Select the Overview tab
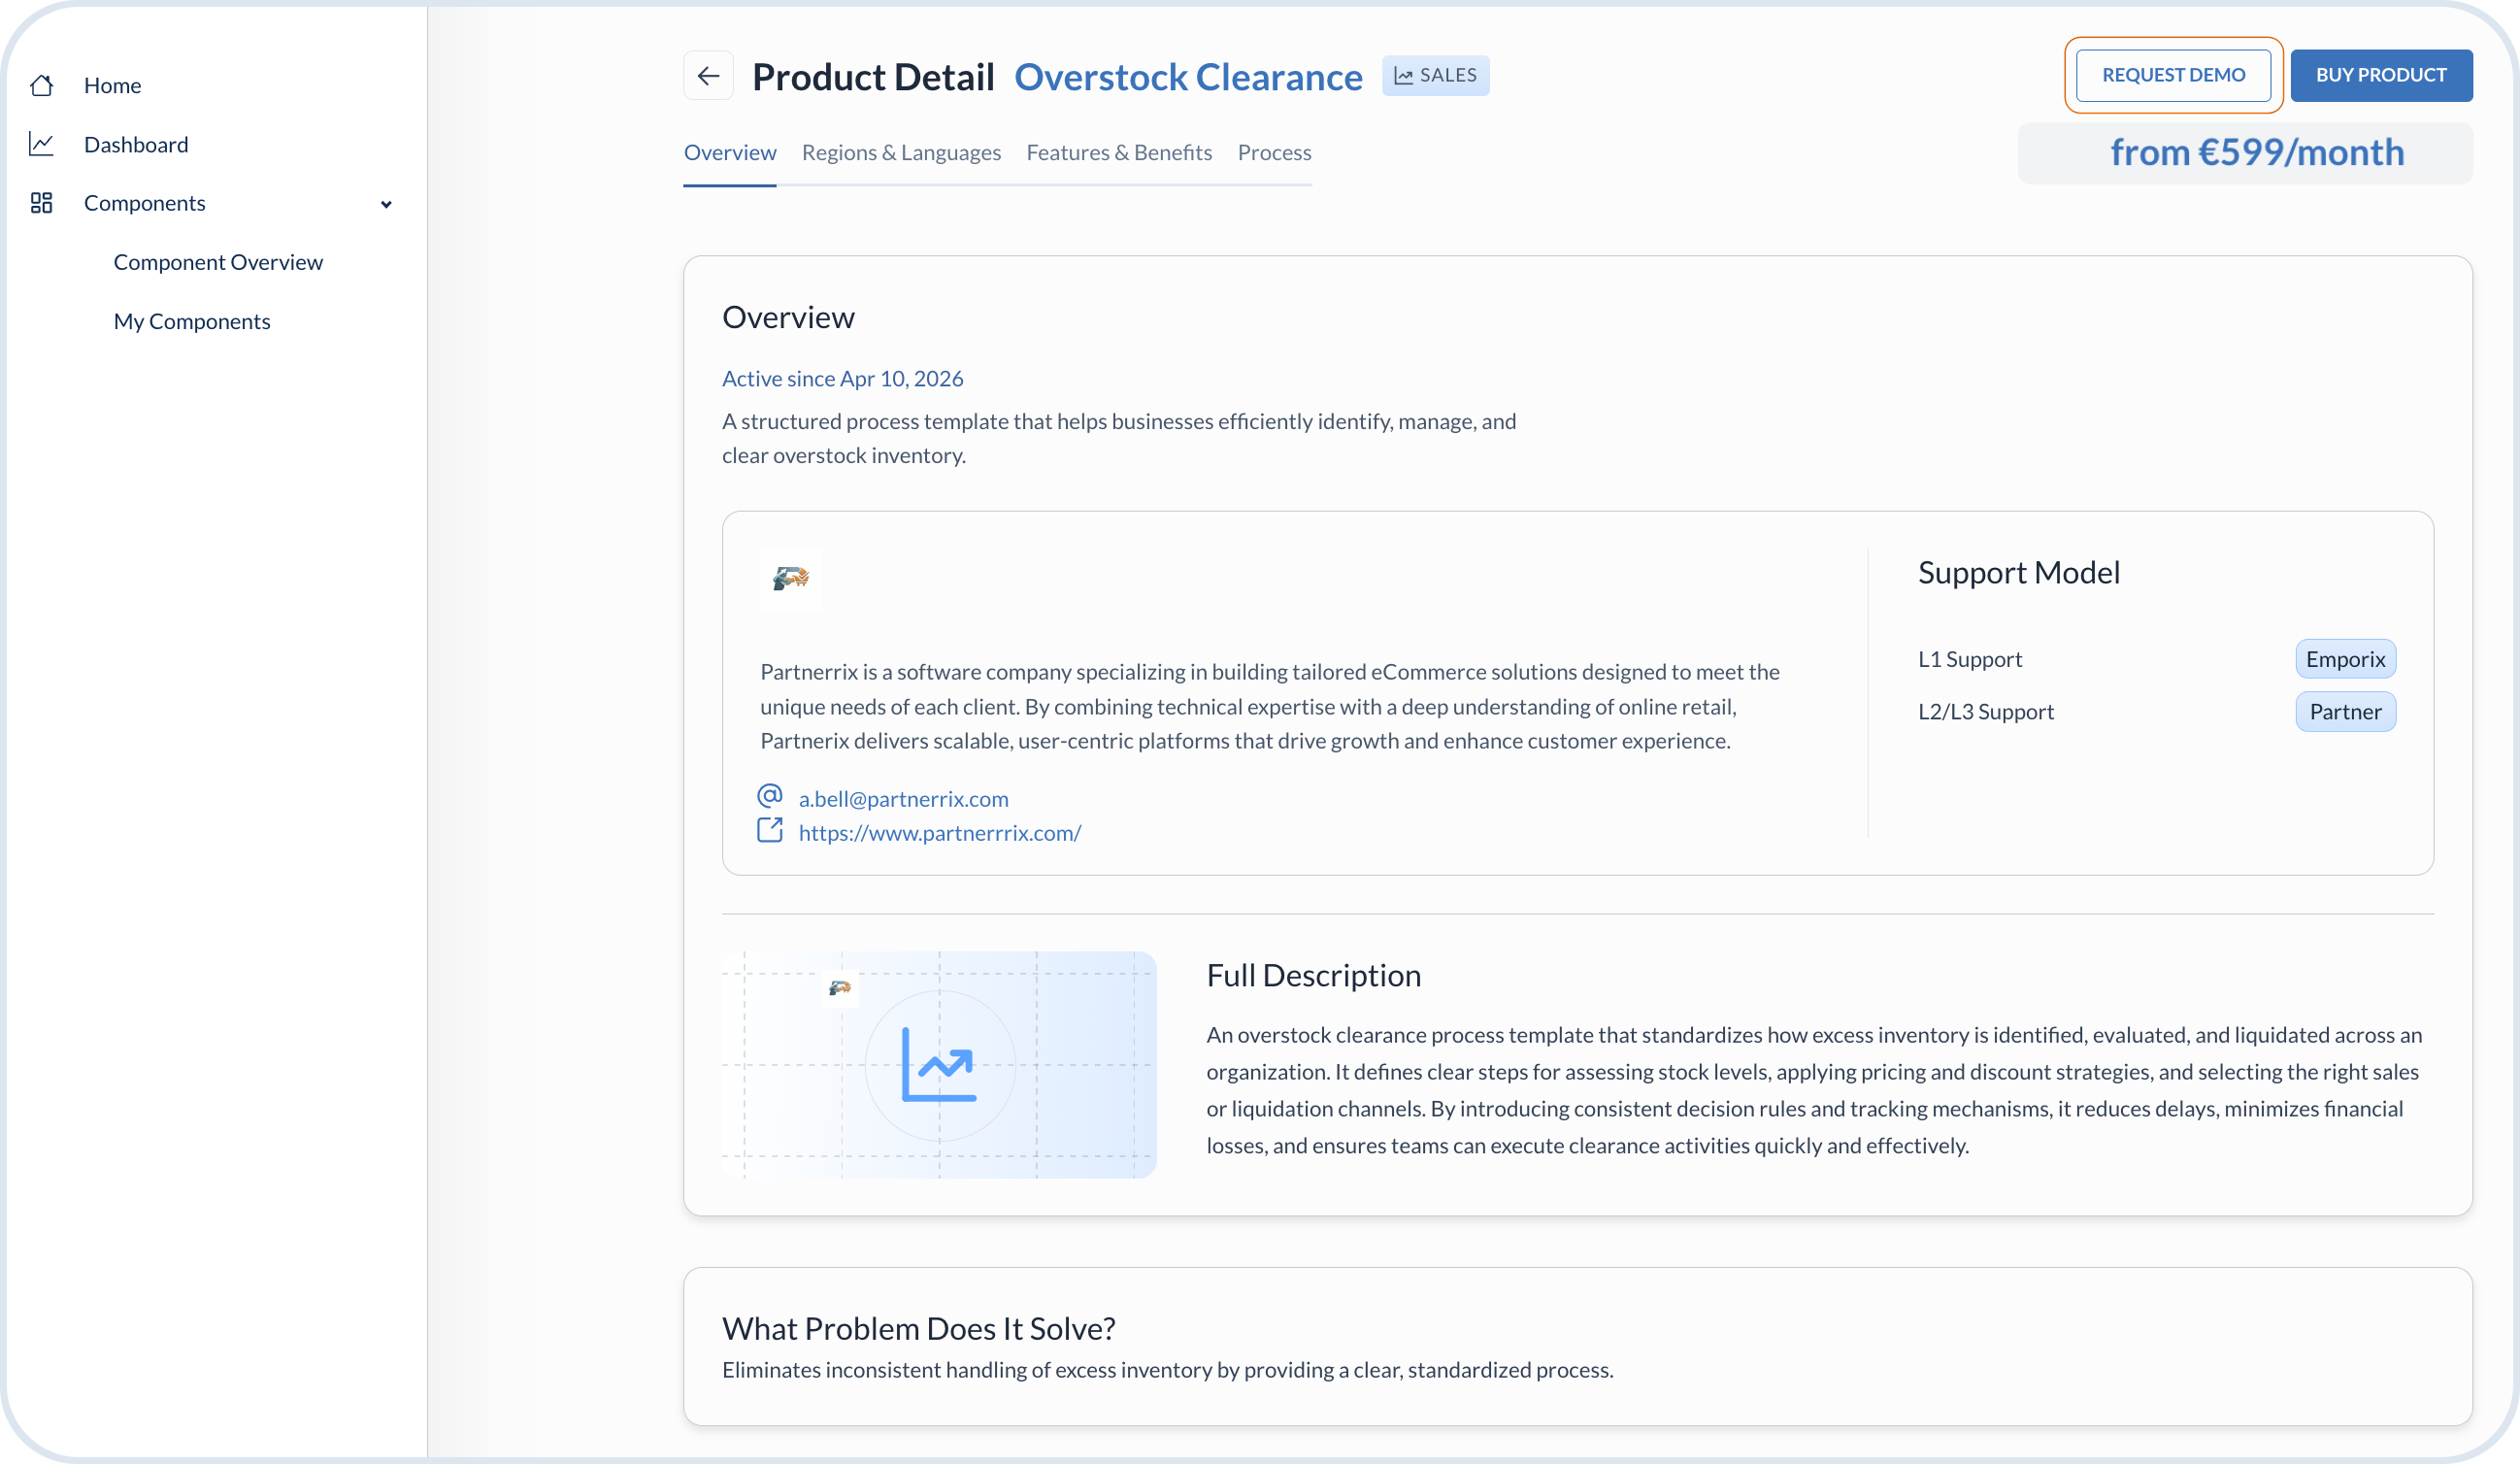This screenshot has height=1464, width=2520. (x=730, y=152)
